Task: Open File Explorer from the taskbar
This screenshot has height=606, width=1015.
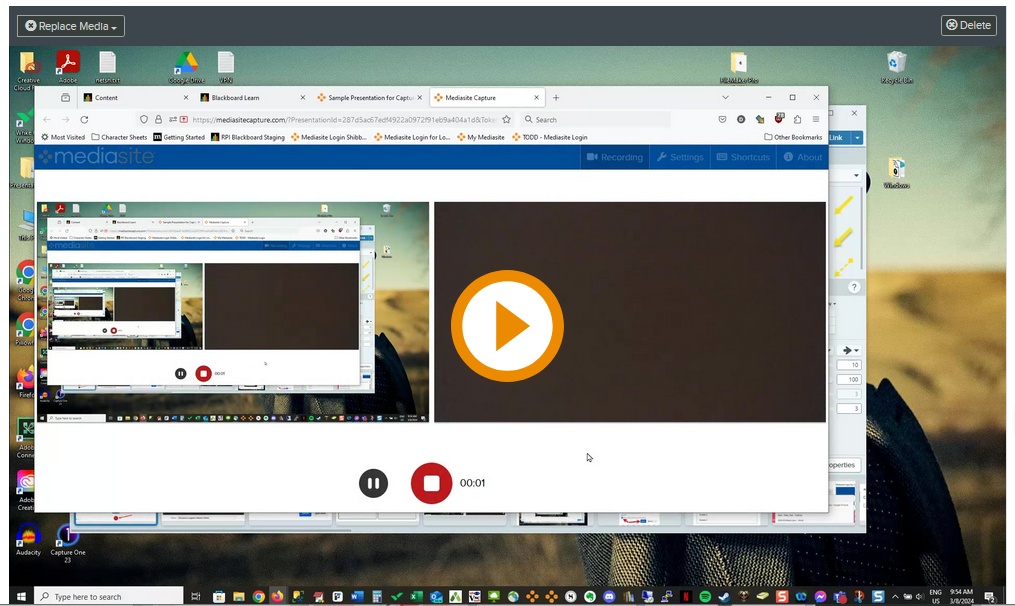Action: point(239,597)
